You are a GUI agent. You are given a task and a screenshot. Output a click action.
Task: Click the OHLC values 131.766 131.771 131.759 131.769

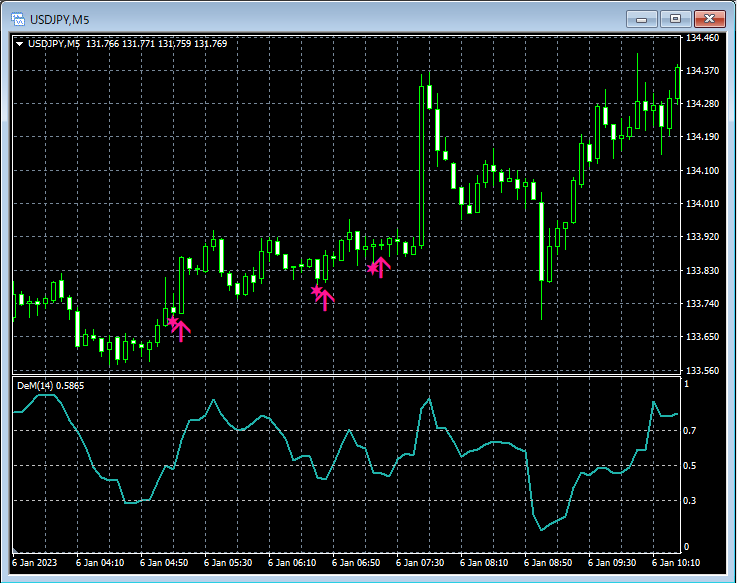point(157,44)
